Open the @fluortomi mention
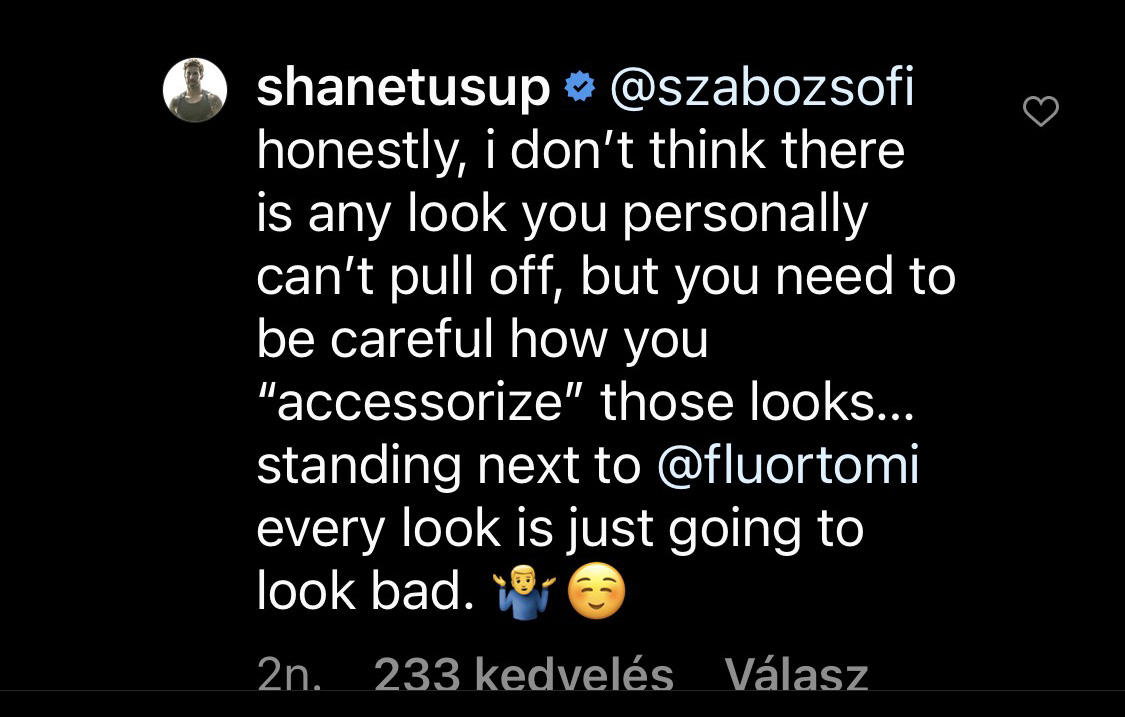The width and height of the screenshot is (1125, 717). (788, 467)
